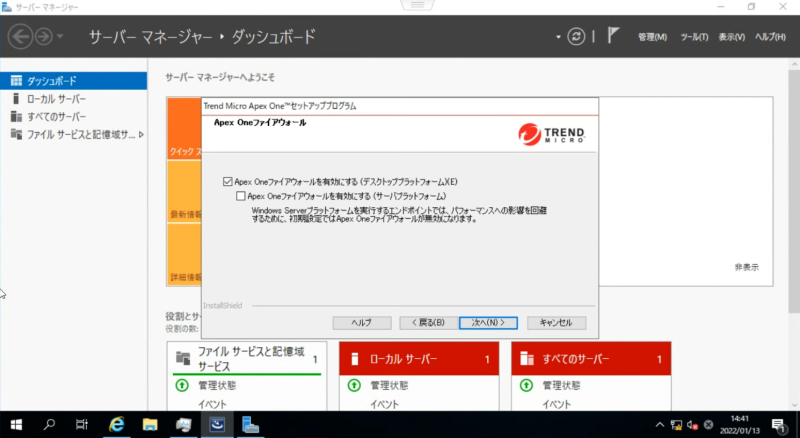Viewport: 800px width, 438px height.
Task: Cancel setup with キャンセル button
Action: (556, 323)
